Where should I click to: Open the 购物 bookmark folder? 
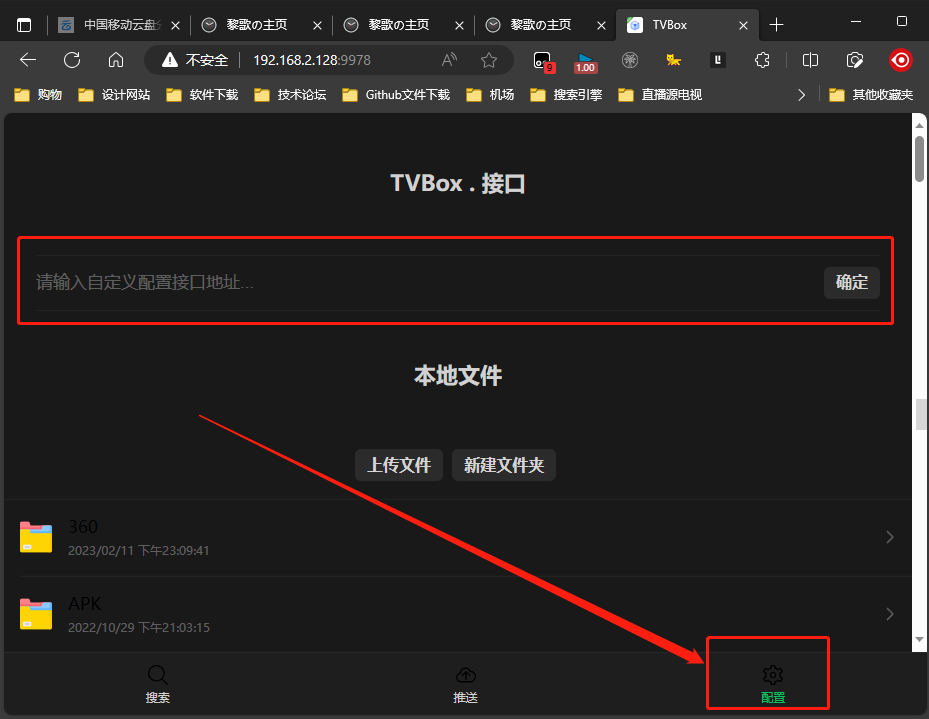tap(39, 95)
